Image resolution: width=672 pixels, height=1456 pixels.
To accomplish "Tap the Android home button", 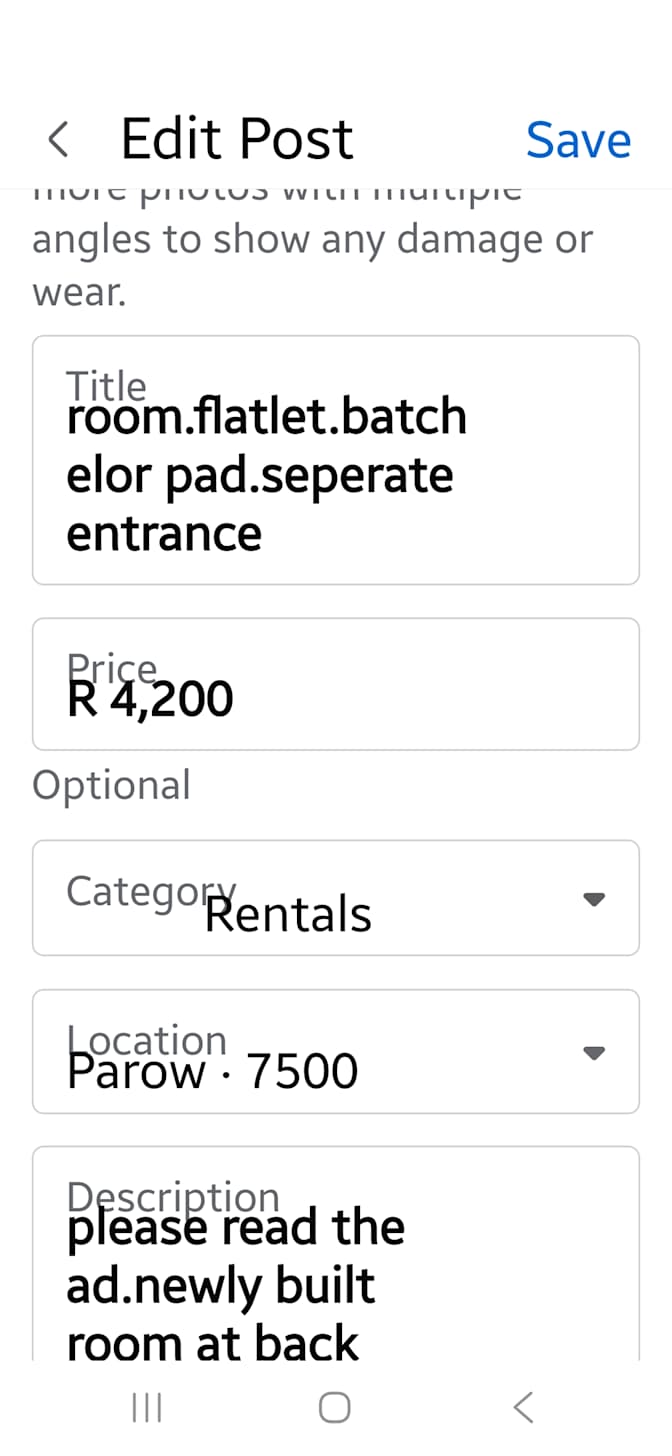I will click(x=335, y=1408).
